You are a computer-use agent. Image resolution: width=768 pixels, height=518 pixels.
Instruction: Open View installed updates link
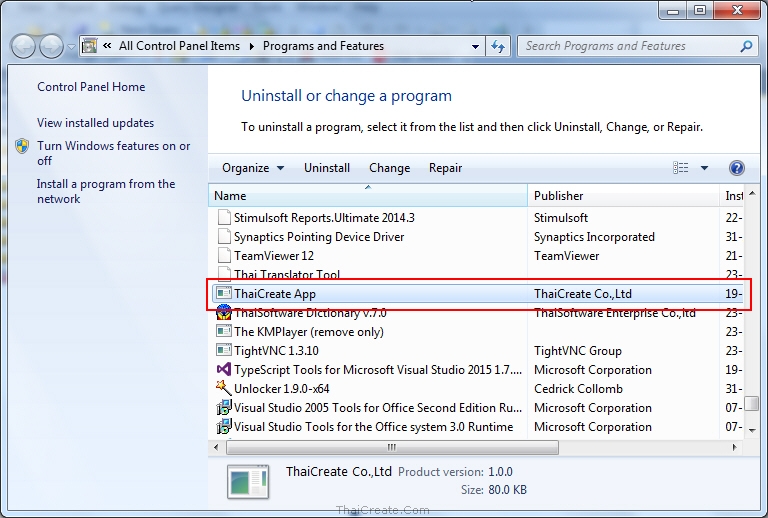coord(96,123)
